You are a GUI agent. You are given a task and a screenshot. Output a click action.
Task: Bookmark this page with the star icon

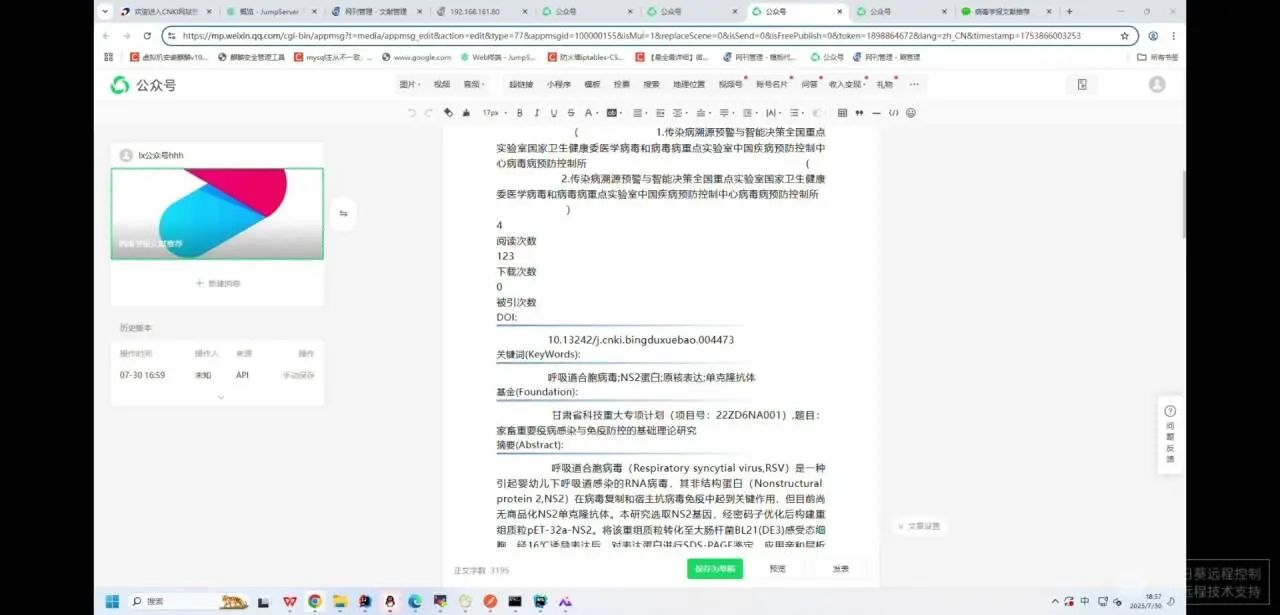coord(1124,35)
